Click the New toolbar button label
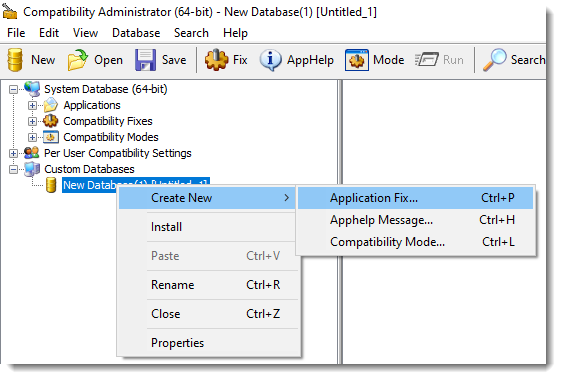Image resolution: width=561 pixels, height=379 pixels. pyautogui.click(x=43, y=60)
